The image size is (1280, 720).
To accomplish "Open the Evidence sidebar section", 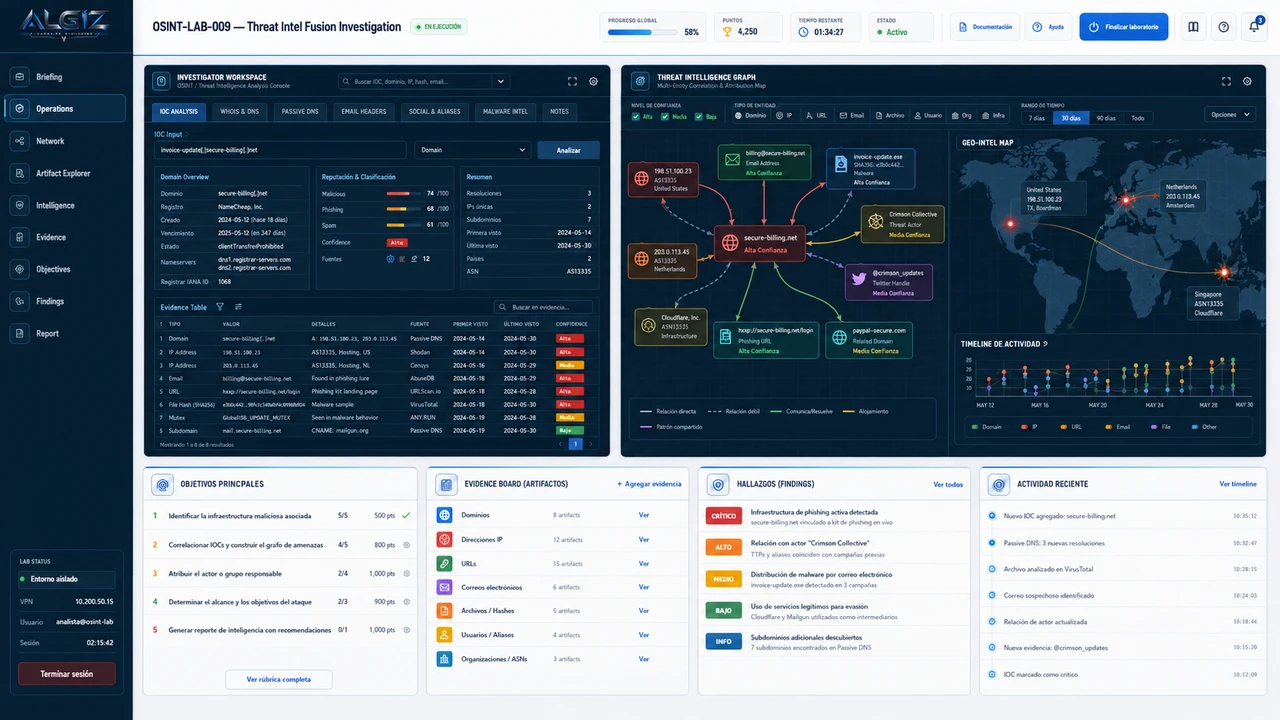I will point(66,237).
